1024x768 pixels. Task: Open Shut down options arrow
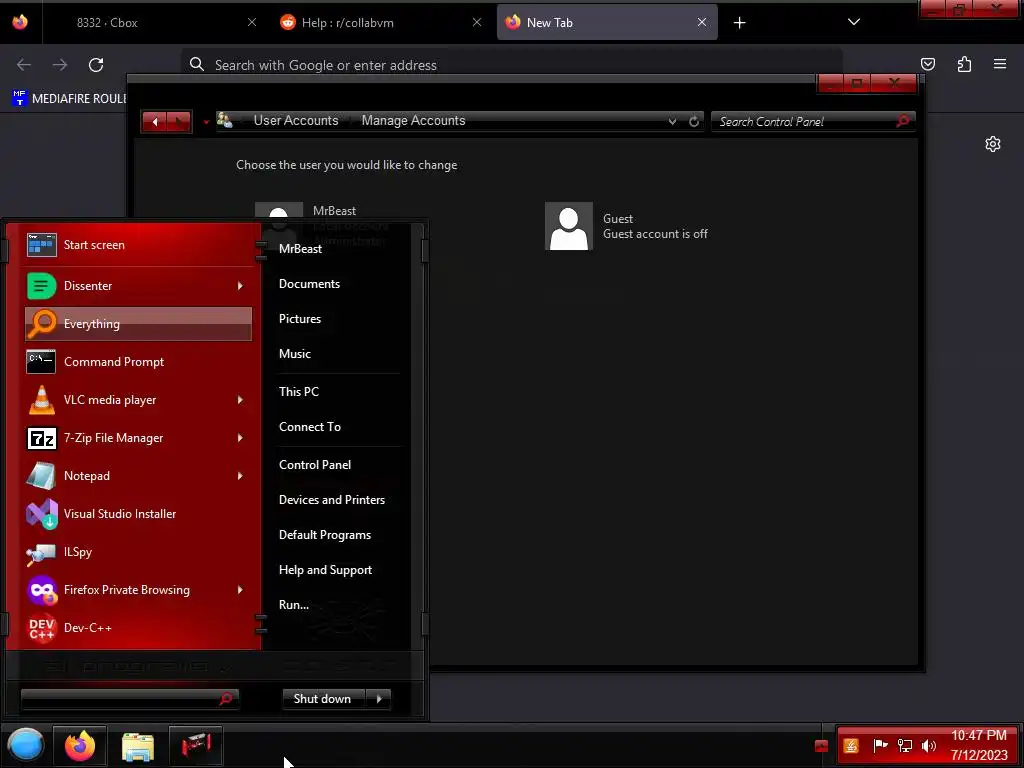coord(379,699)
